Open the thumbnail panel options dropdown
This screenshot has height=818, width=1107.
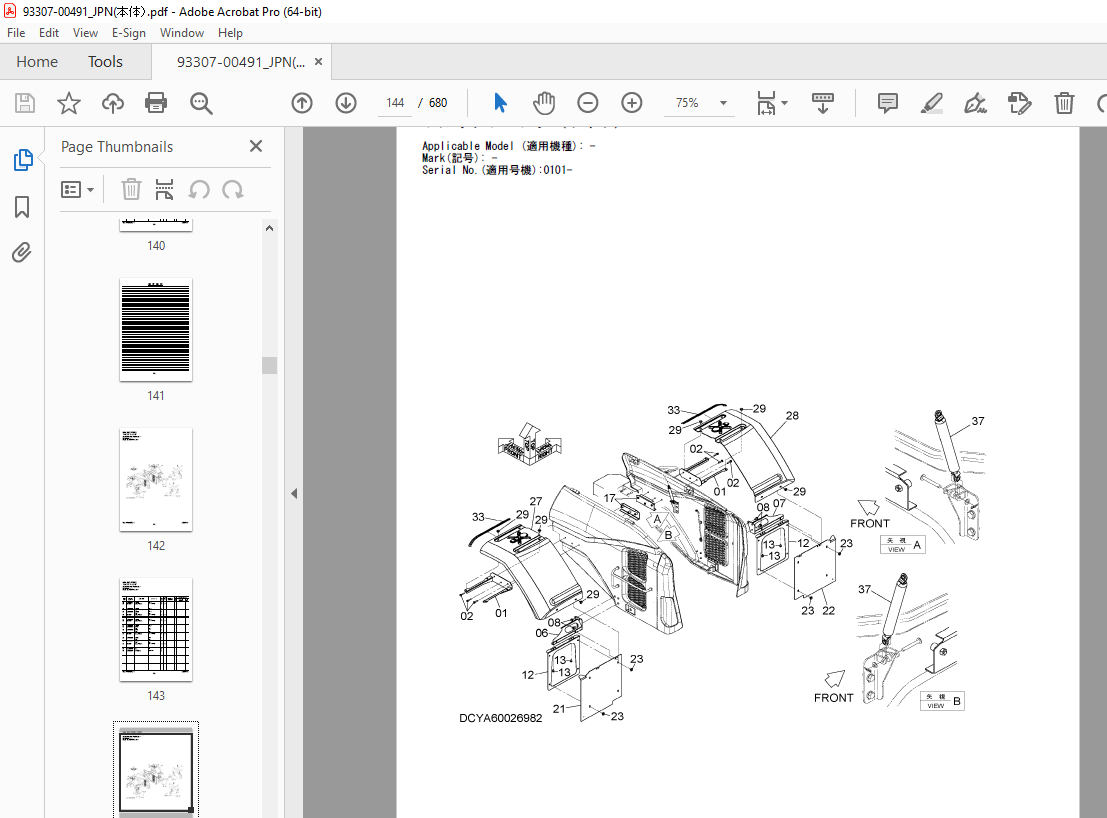(77, 190)
